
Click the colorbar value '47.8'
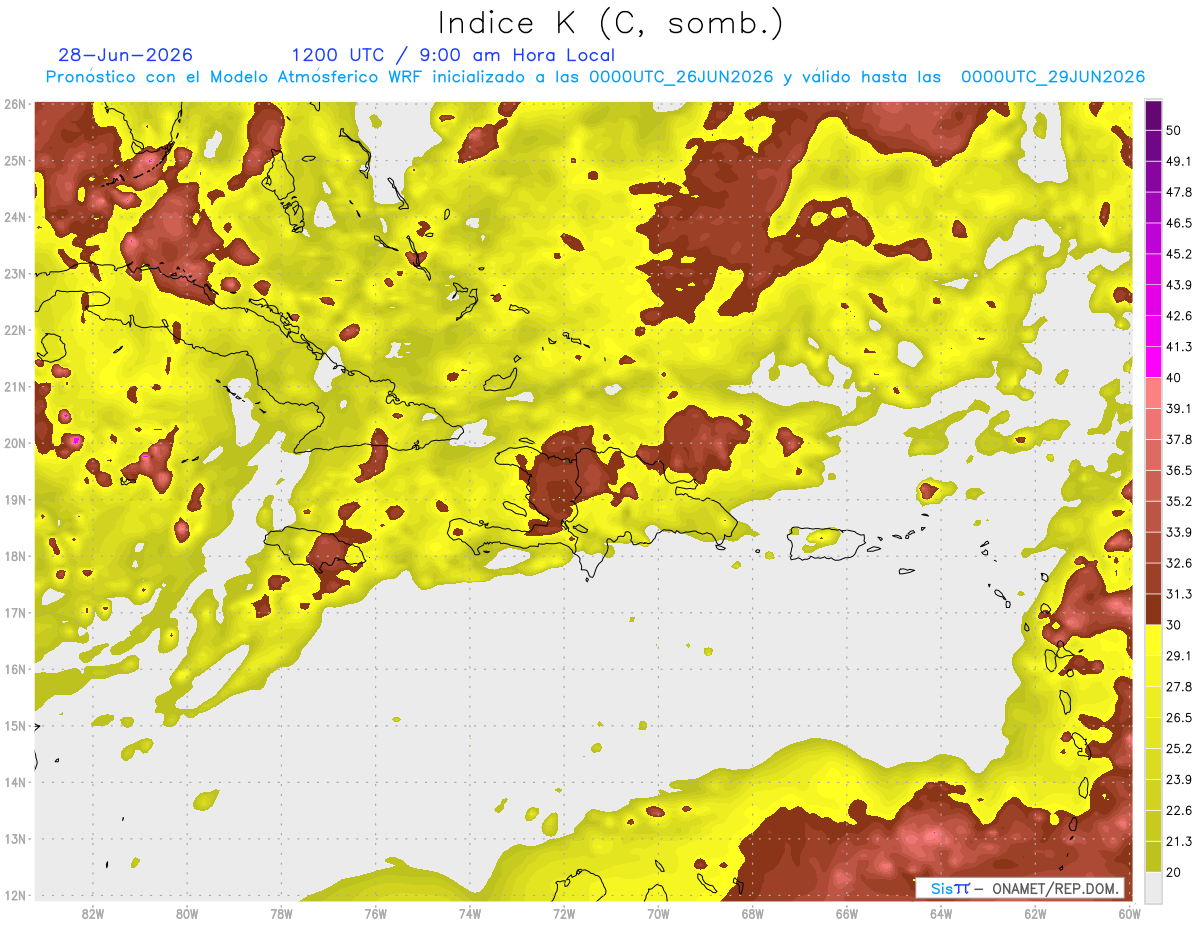pyautogui.click(x=1179, y=192)
